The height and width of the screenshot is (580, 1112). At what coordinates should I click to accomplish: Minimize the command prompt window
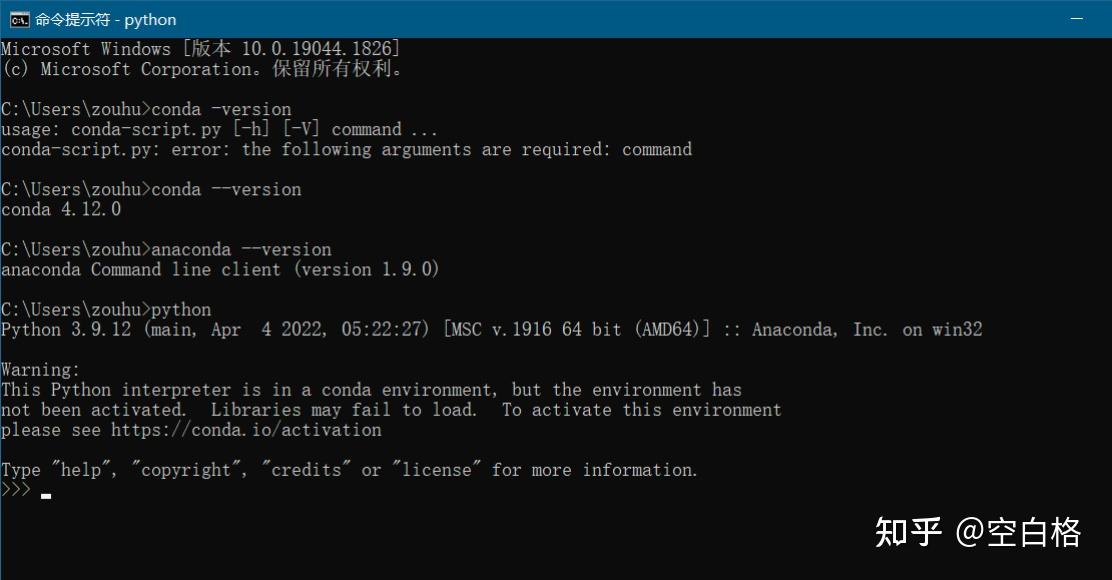point(1076,19)
